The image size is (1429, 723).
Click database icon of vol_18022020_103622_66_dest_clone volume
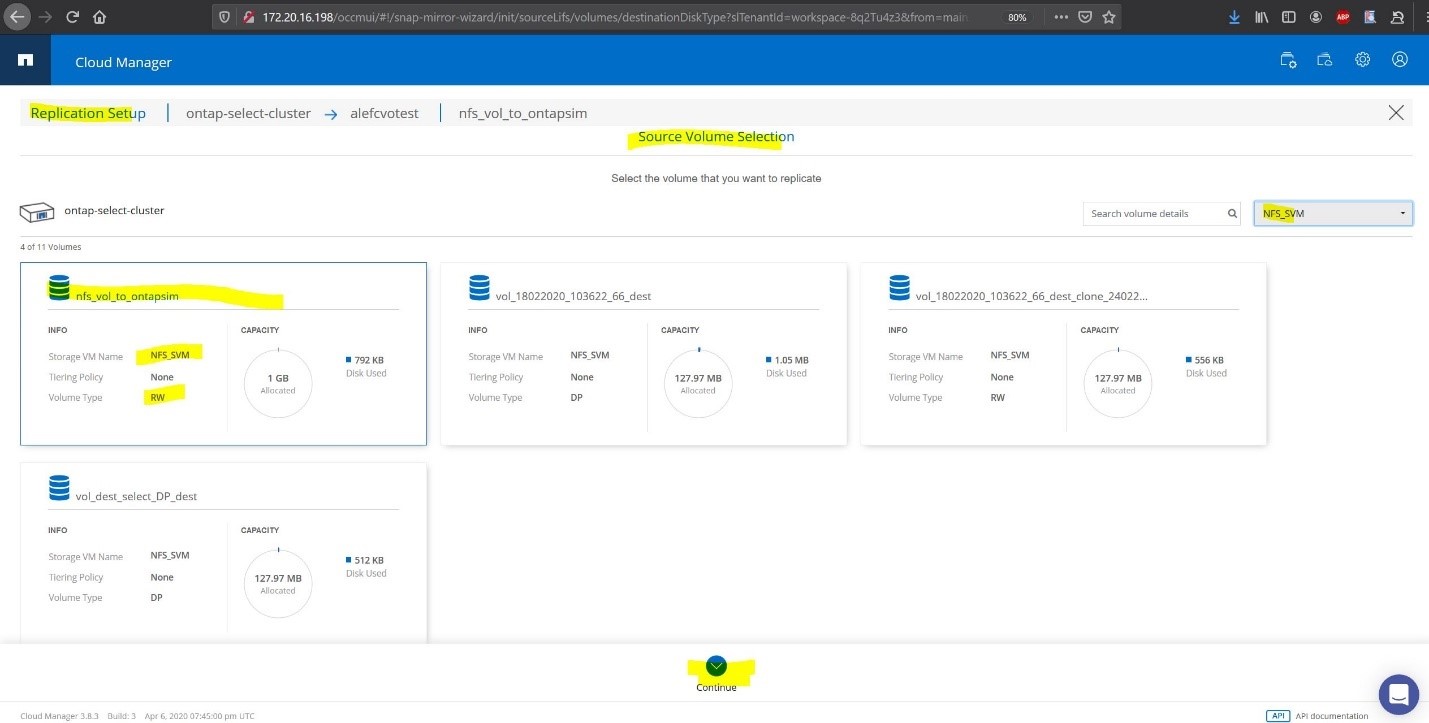[899, 289]
